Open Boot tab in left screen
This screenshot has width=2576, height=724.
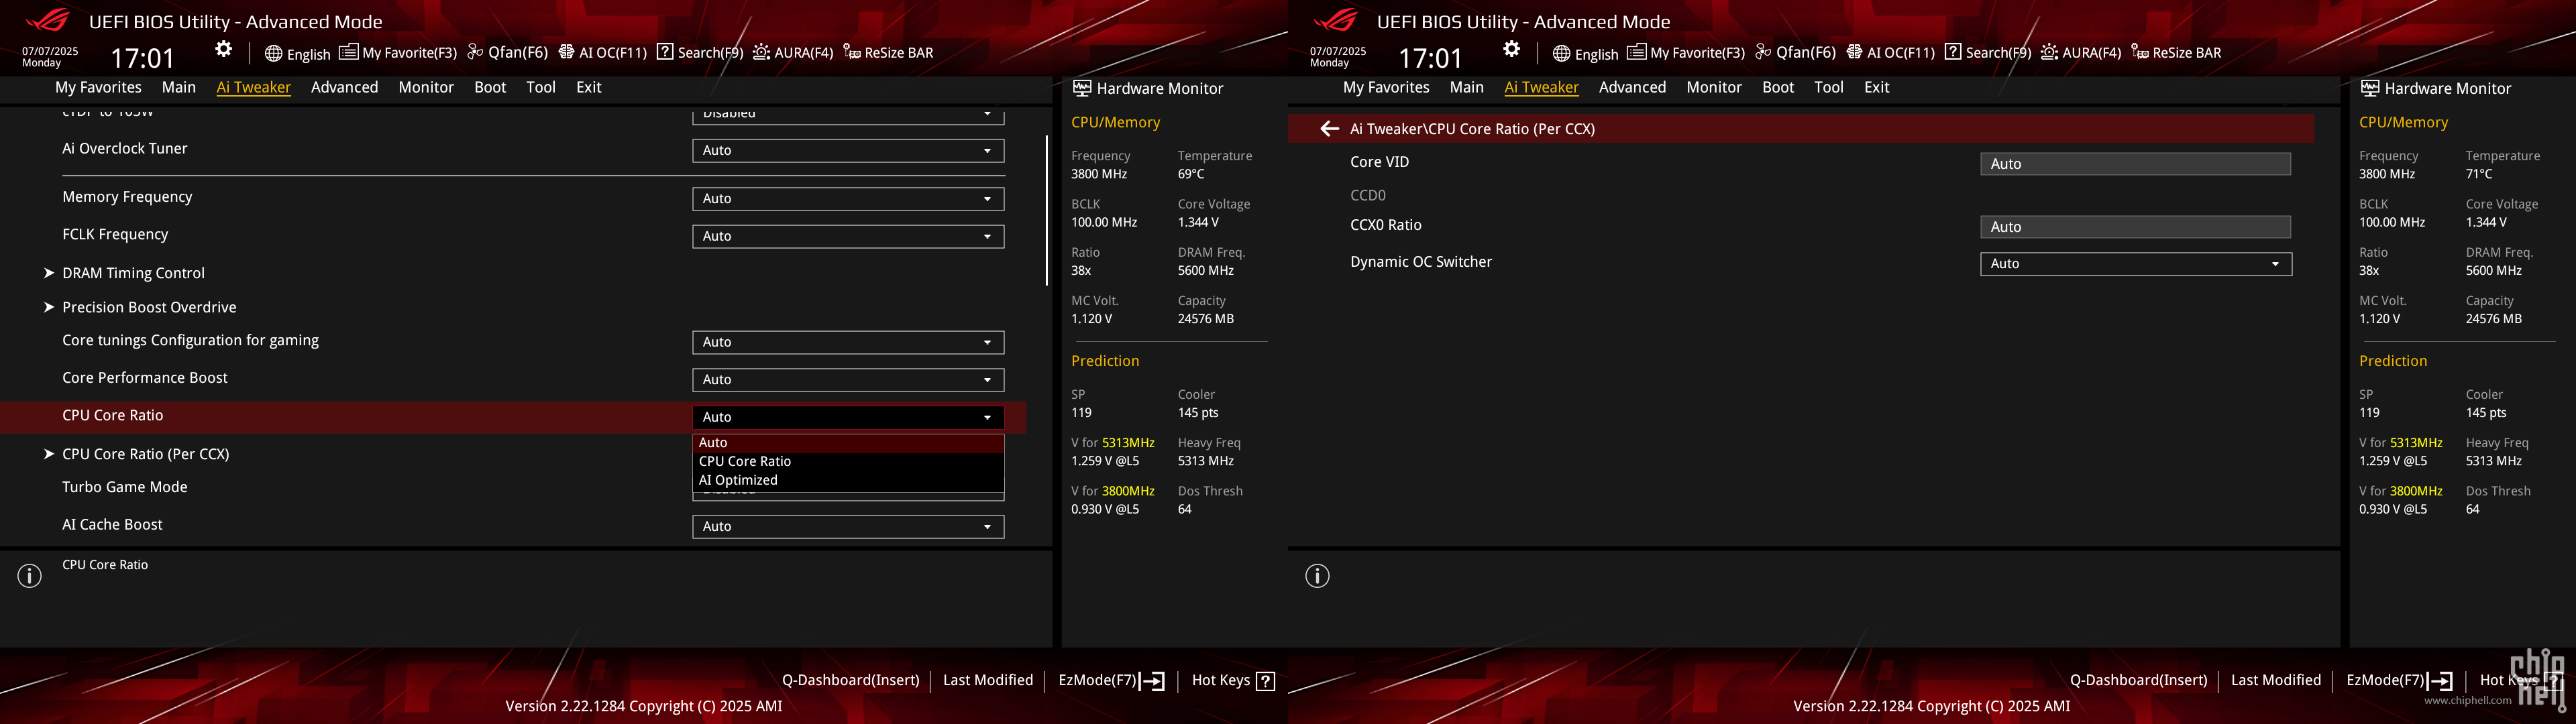490,88
